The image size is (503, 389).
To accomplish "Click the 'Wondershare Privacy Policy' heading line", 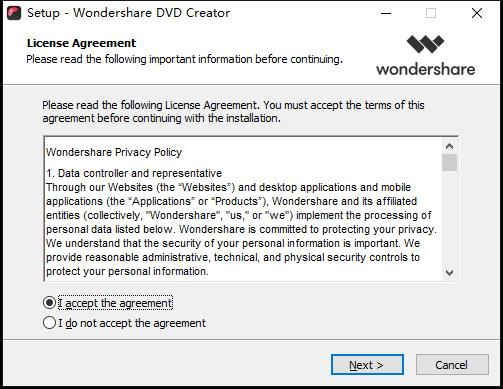I will (114, 152).
